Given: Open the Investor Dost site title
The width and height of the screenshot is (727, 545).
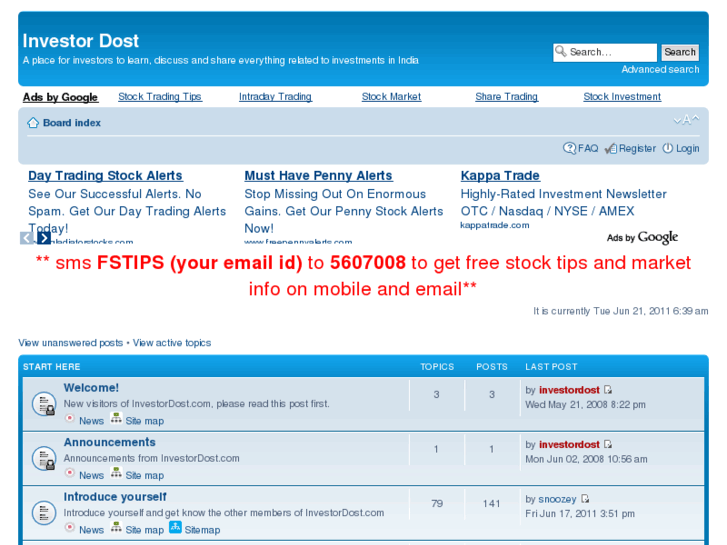Looking at the screenshot, I should [81, 41].
